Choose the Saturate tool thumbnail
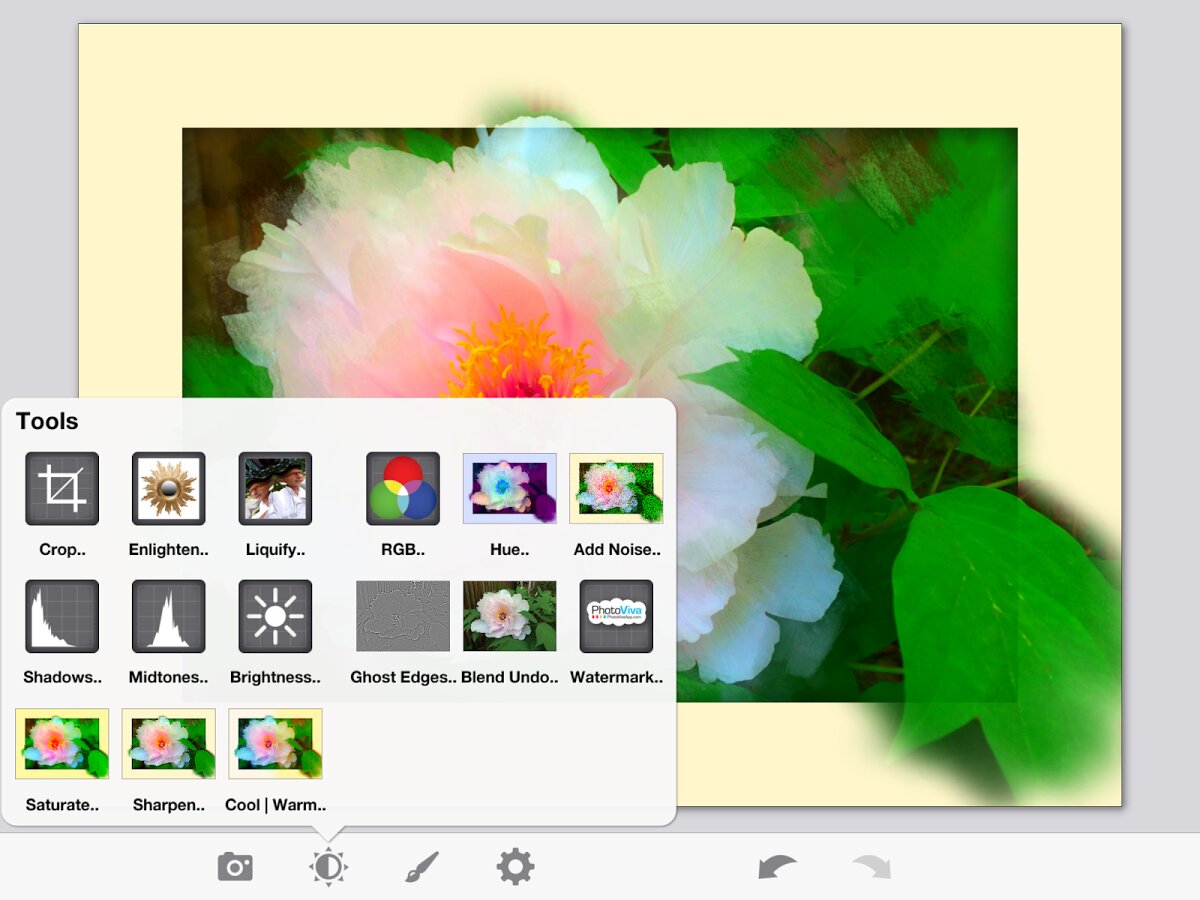This screenshot has height=900, width=1200. click(x=62, y=744)
